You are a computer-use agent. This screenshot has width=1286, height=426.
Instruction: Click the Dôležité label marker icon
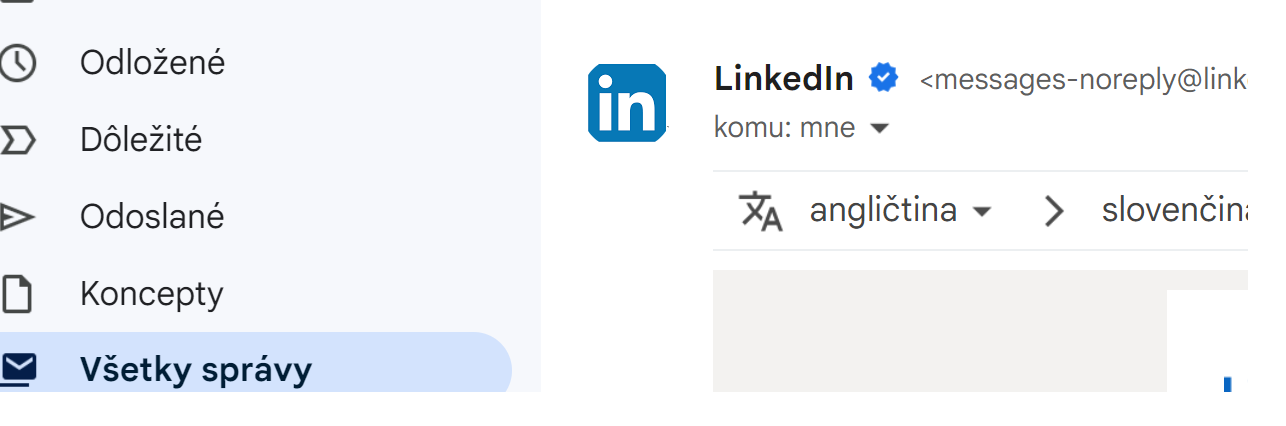17,140
